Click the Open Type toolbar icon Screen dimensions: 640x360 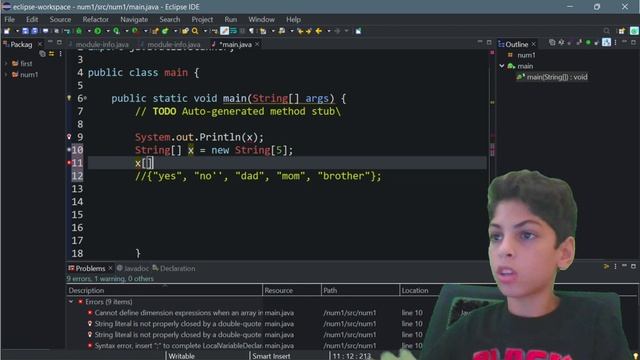click(x=185, y=31)
